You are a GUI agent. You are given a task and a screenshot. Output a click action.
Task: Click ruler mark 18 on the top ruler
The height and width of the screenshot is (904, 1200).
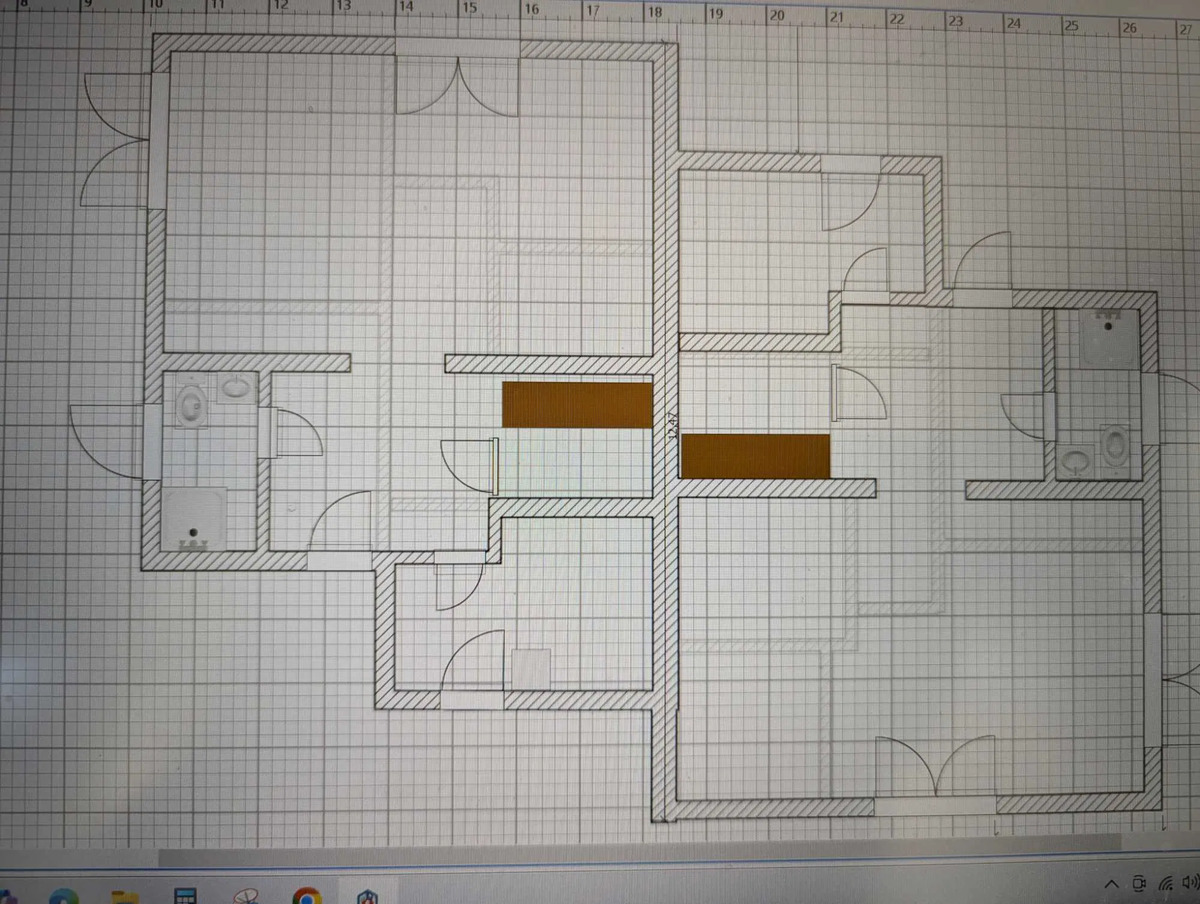coord(654,13)
